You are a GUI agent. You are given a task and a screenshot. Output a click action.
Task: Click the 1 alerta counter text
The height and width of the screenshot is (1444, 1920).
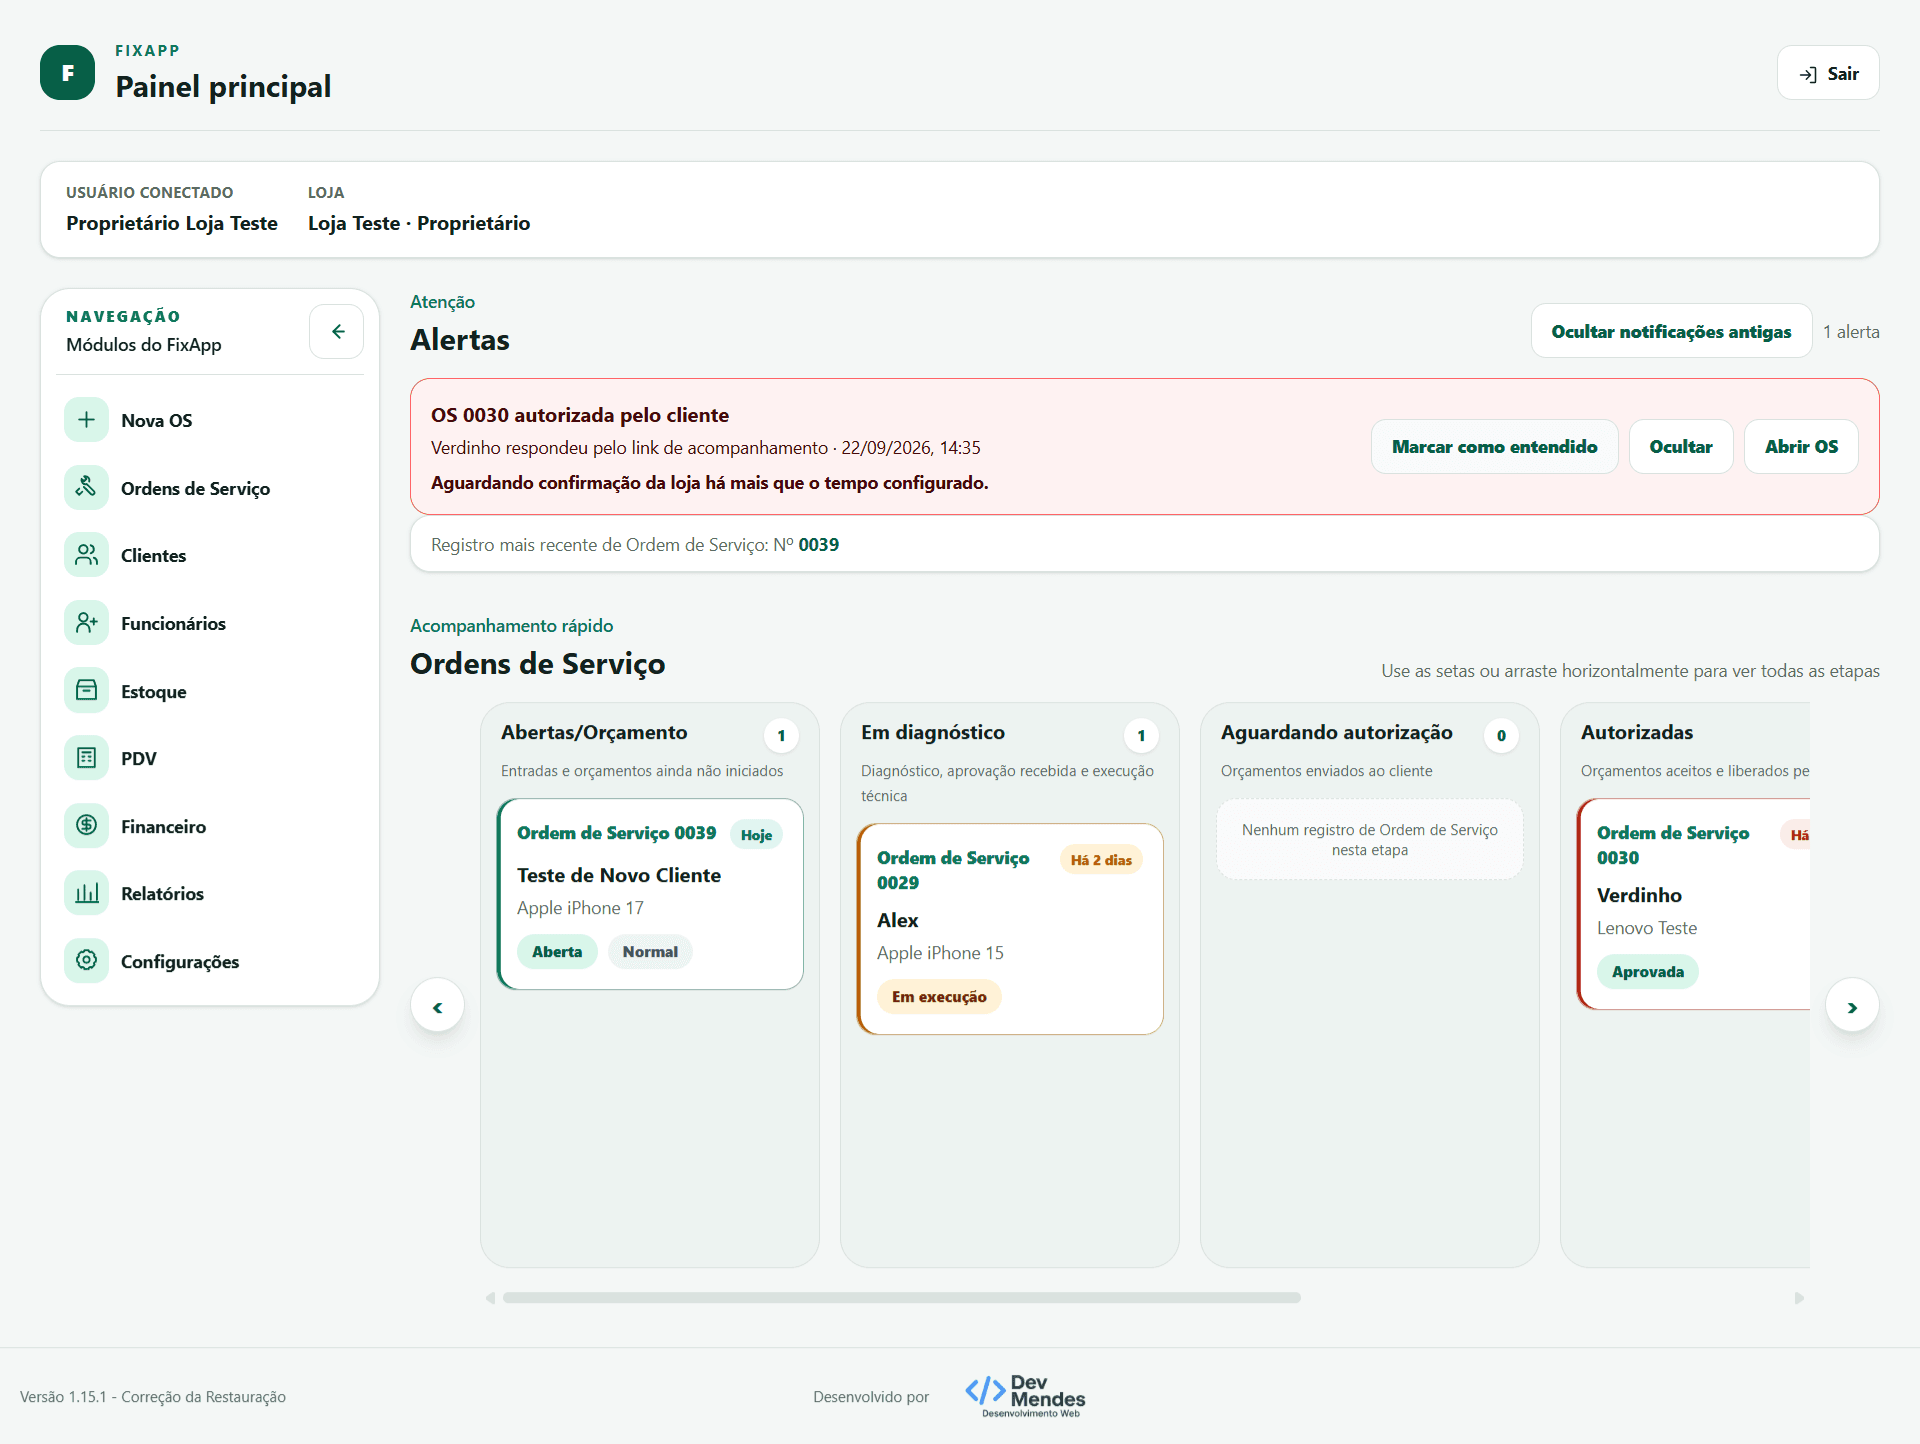tap(1851, 332)
